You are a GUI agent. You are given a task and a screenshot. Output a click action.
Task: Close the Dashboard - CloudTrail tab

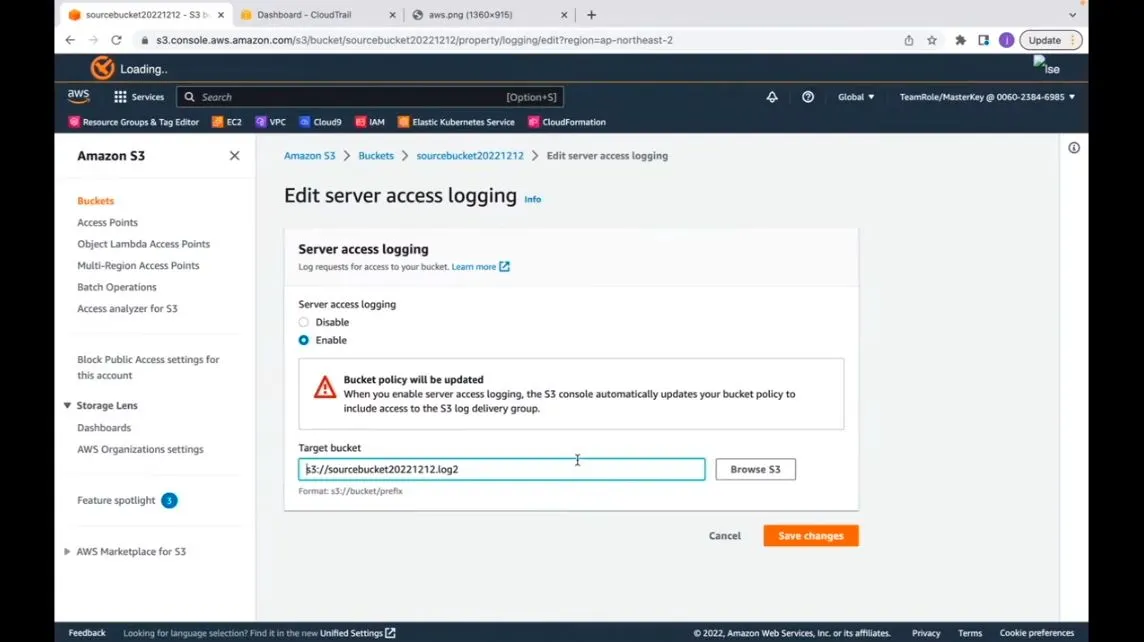click(x=392, y=15)
